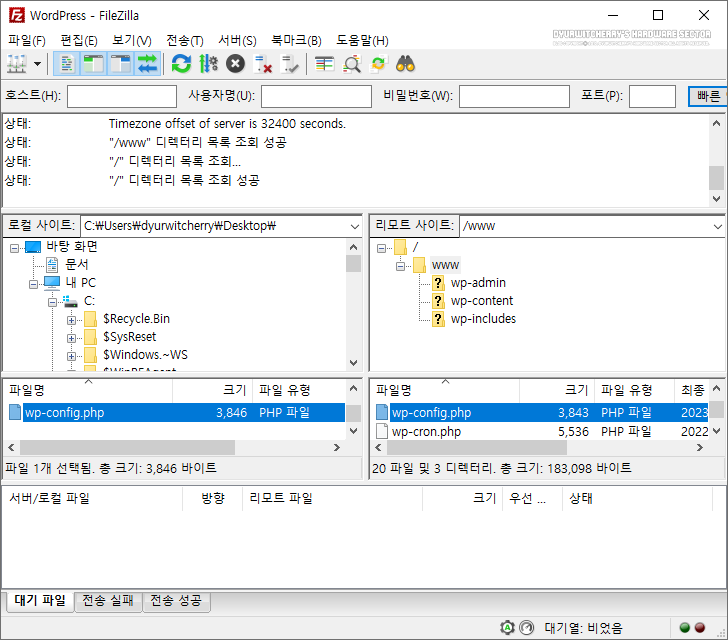Open the local site path dropdown
This screenshot has width=728, height=640.
coord(355,227)
